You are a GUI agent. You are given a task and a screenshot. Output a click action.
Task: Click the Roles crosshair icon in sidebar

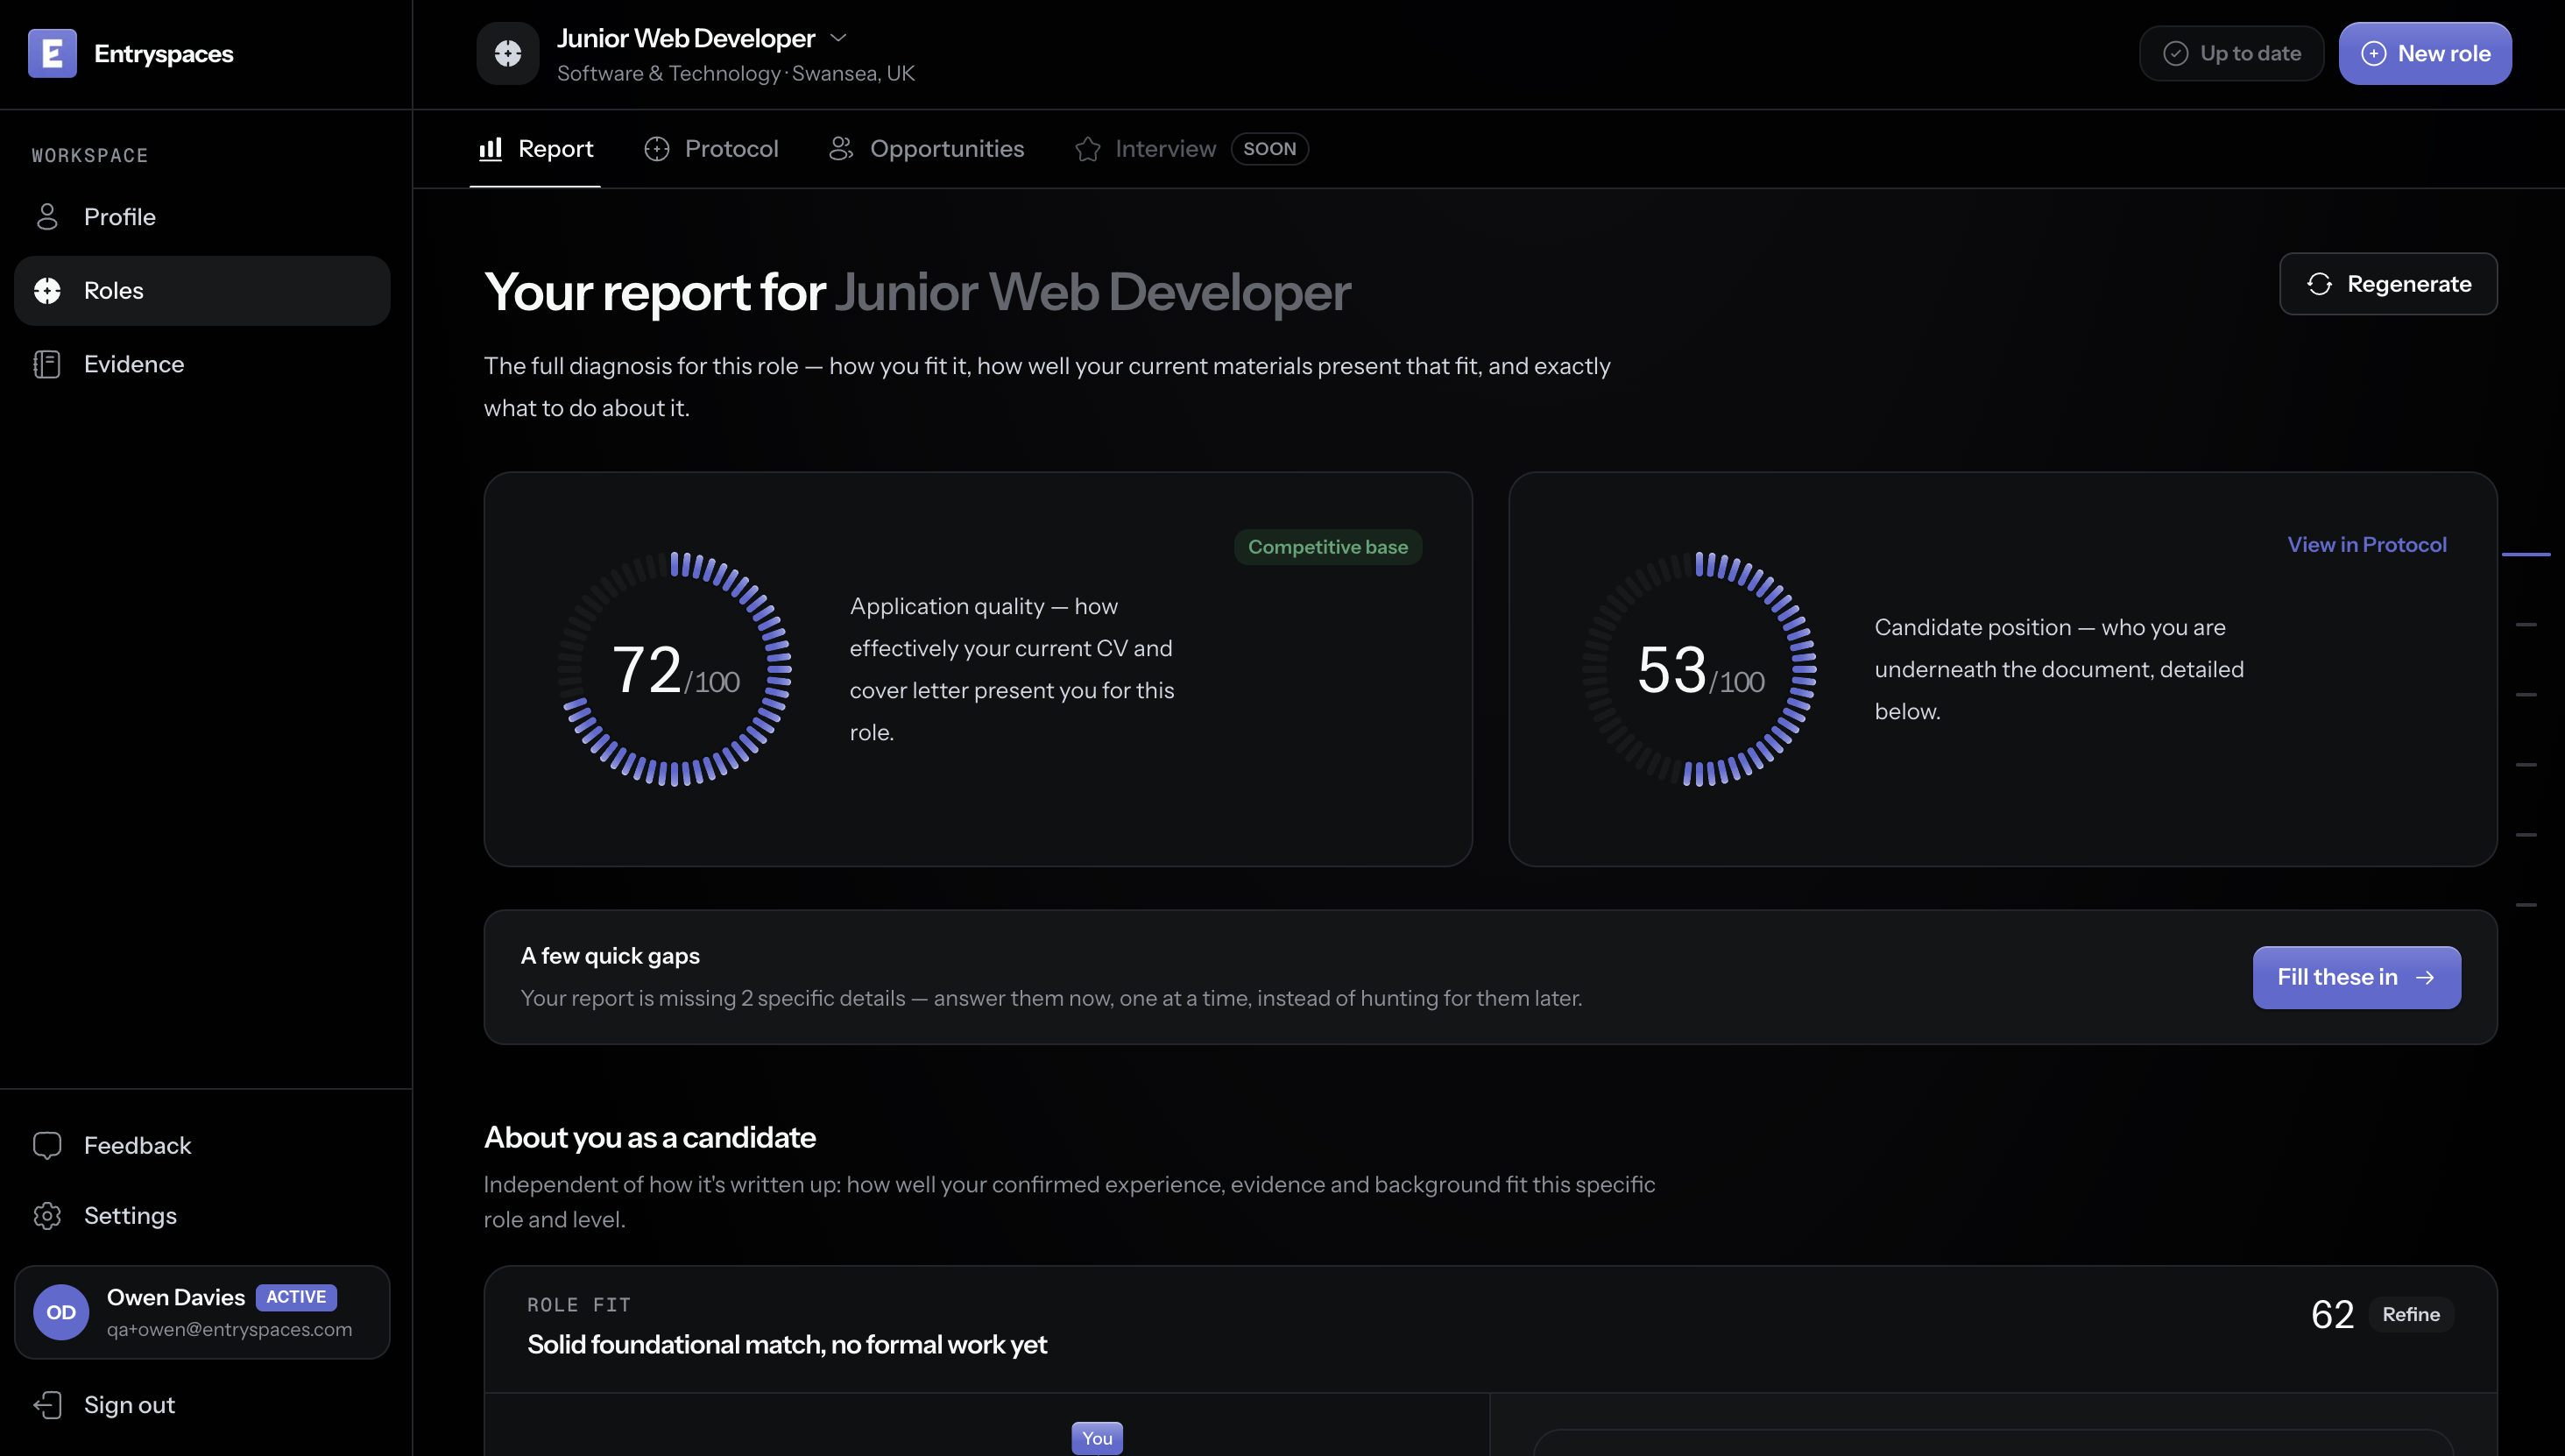tap(47, 291)
